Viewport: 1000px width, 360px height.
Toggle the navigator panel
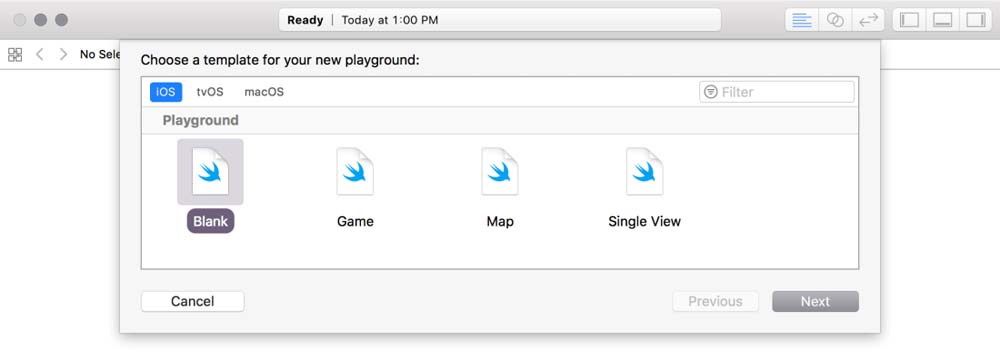(x=909, y=20)
